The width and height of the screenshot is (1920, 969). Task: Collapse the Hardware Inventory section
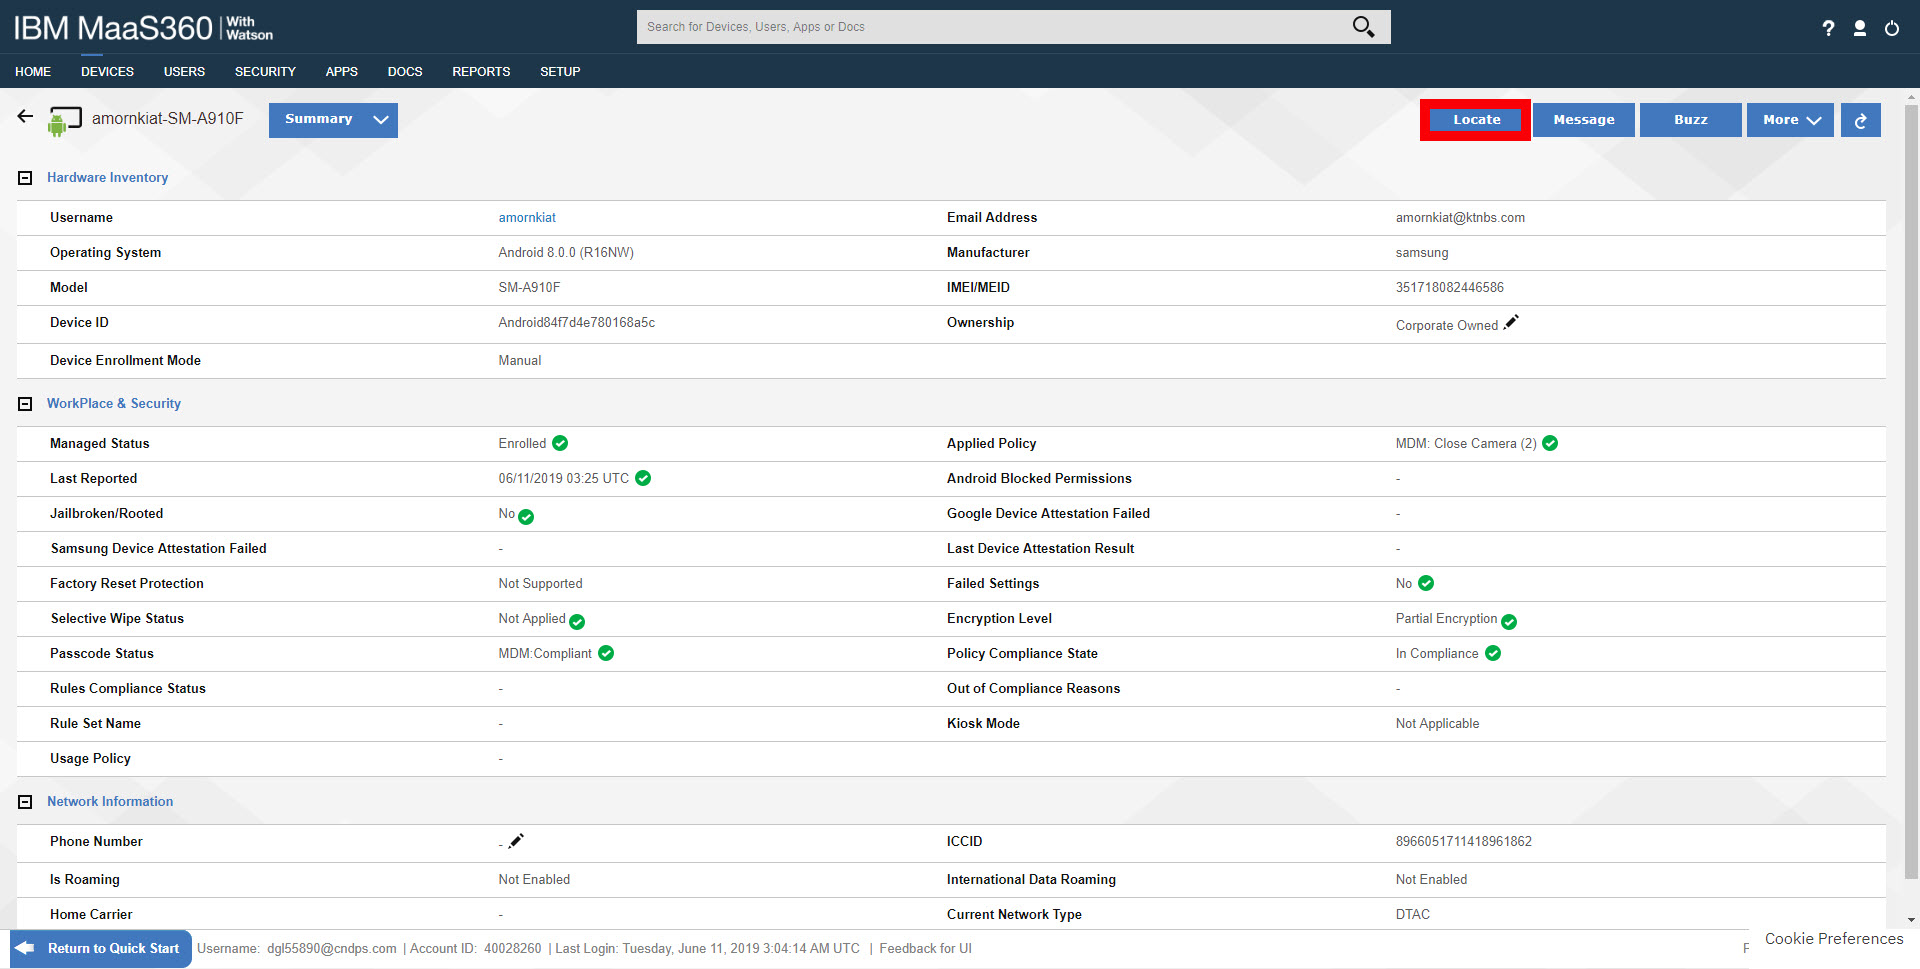[25, 178]
